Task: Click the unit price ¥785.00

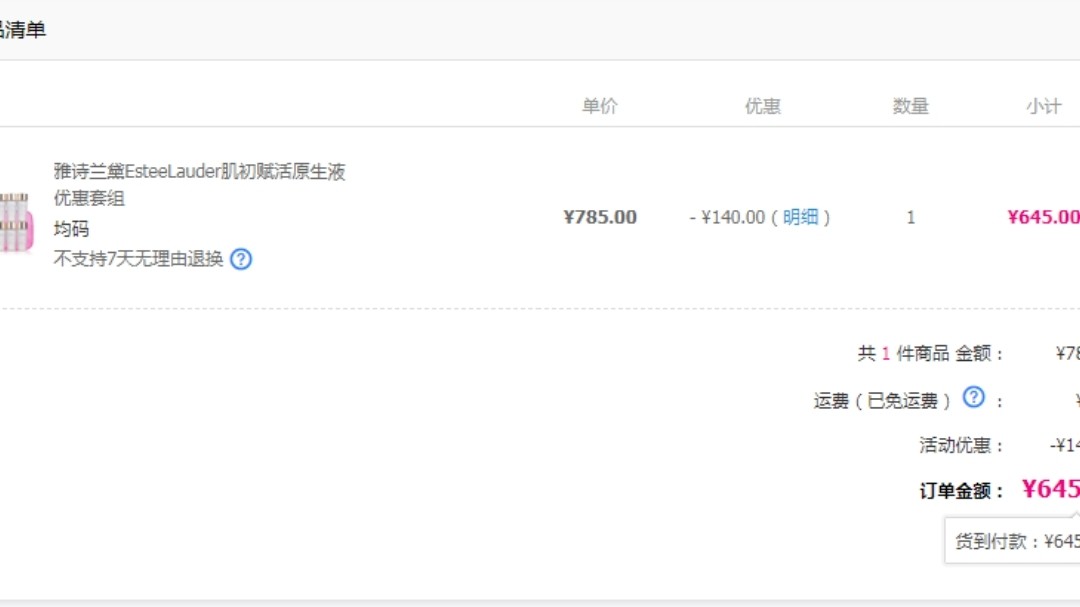Action: [599, 217]
